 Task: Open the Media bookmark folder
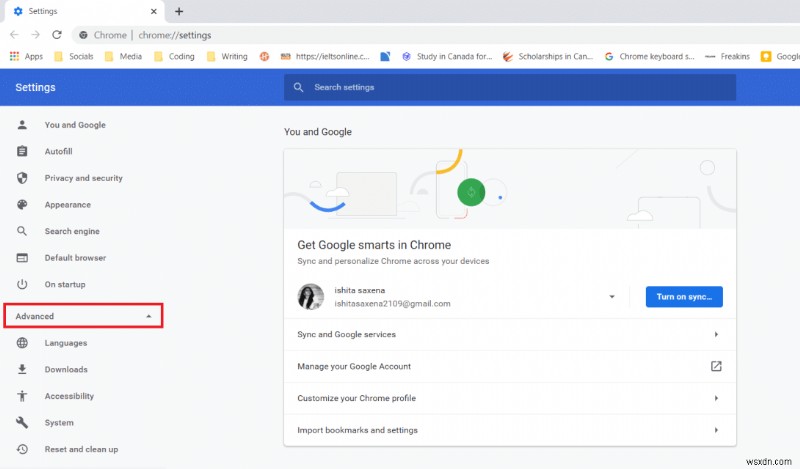click(123, 56)
